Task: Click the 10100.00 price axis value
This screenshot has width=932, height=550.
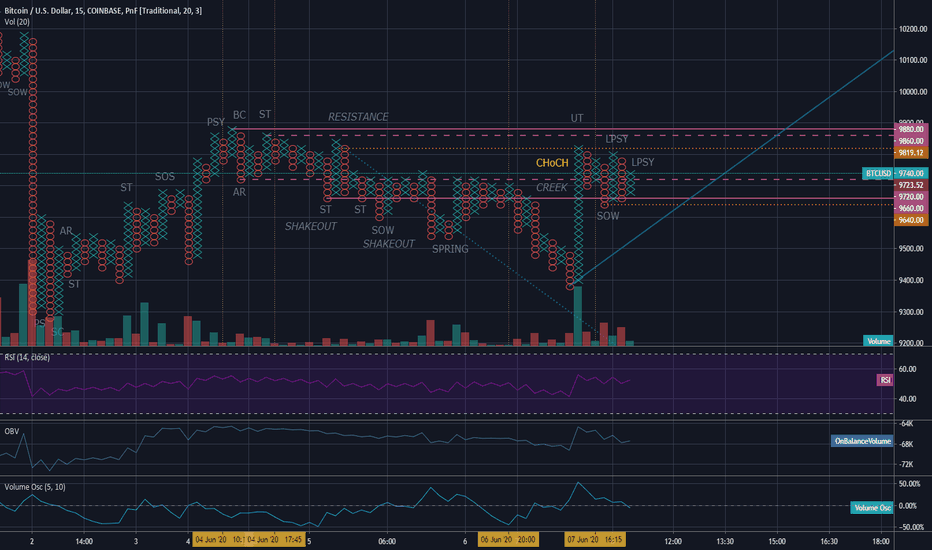Action: pyautogui.click(x=913, y=60)
